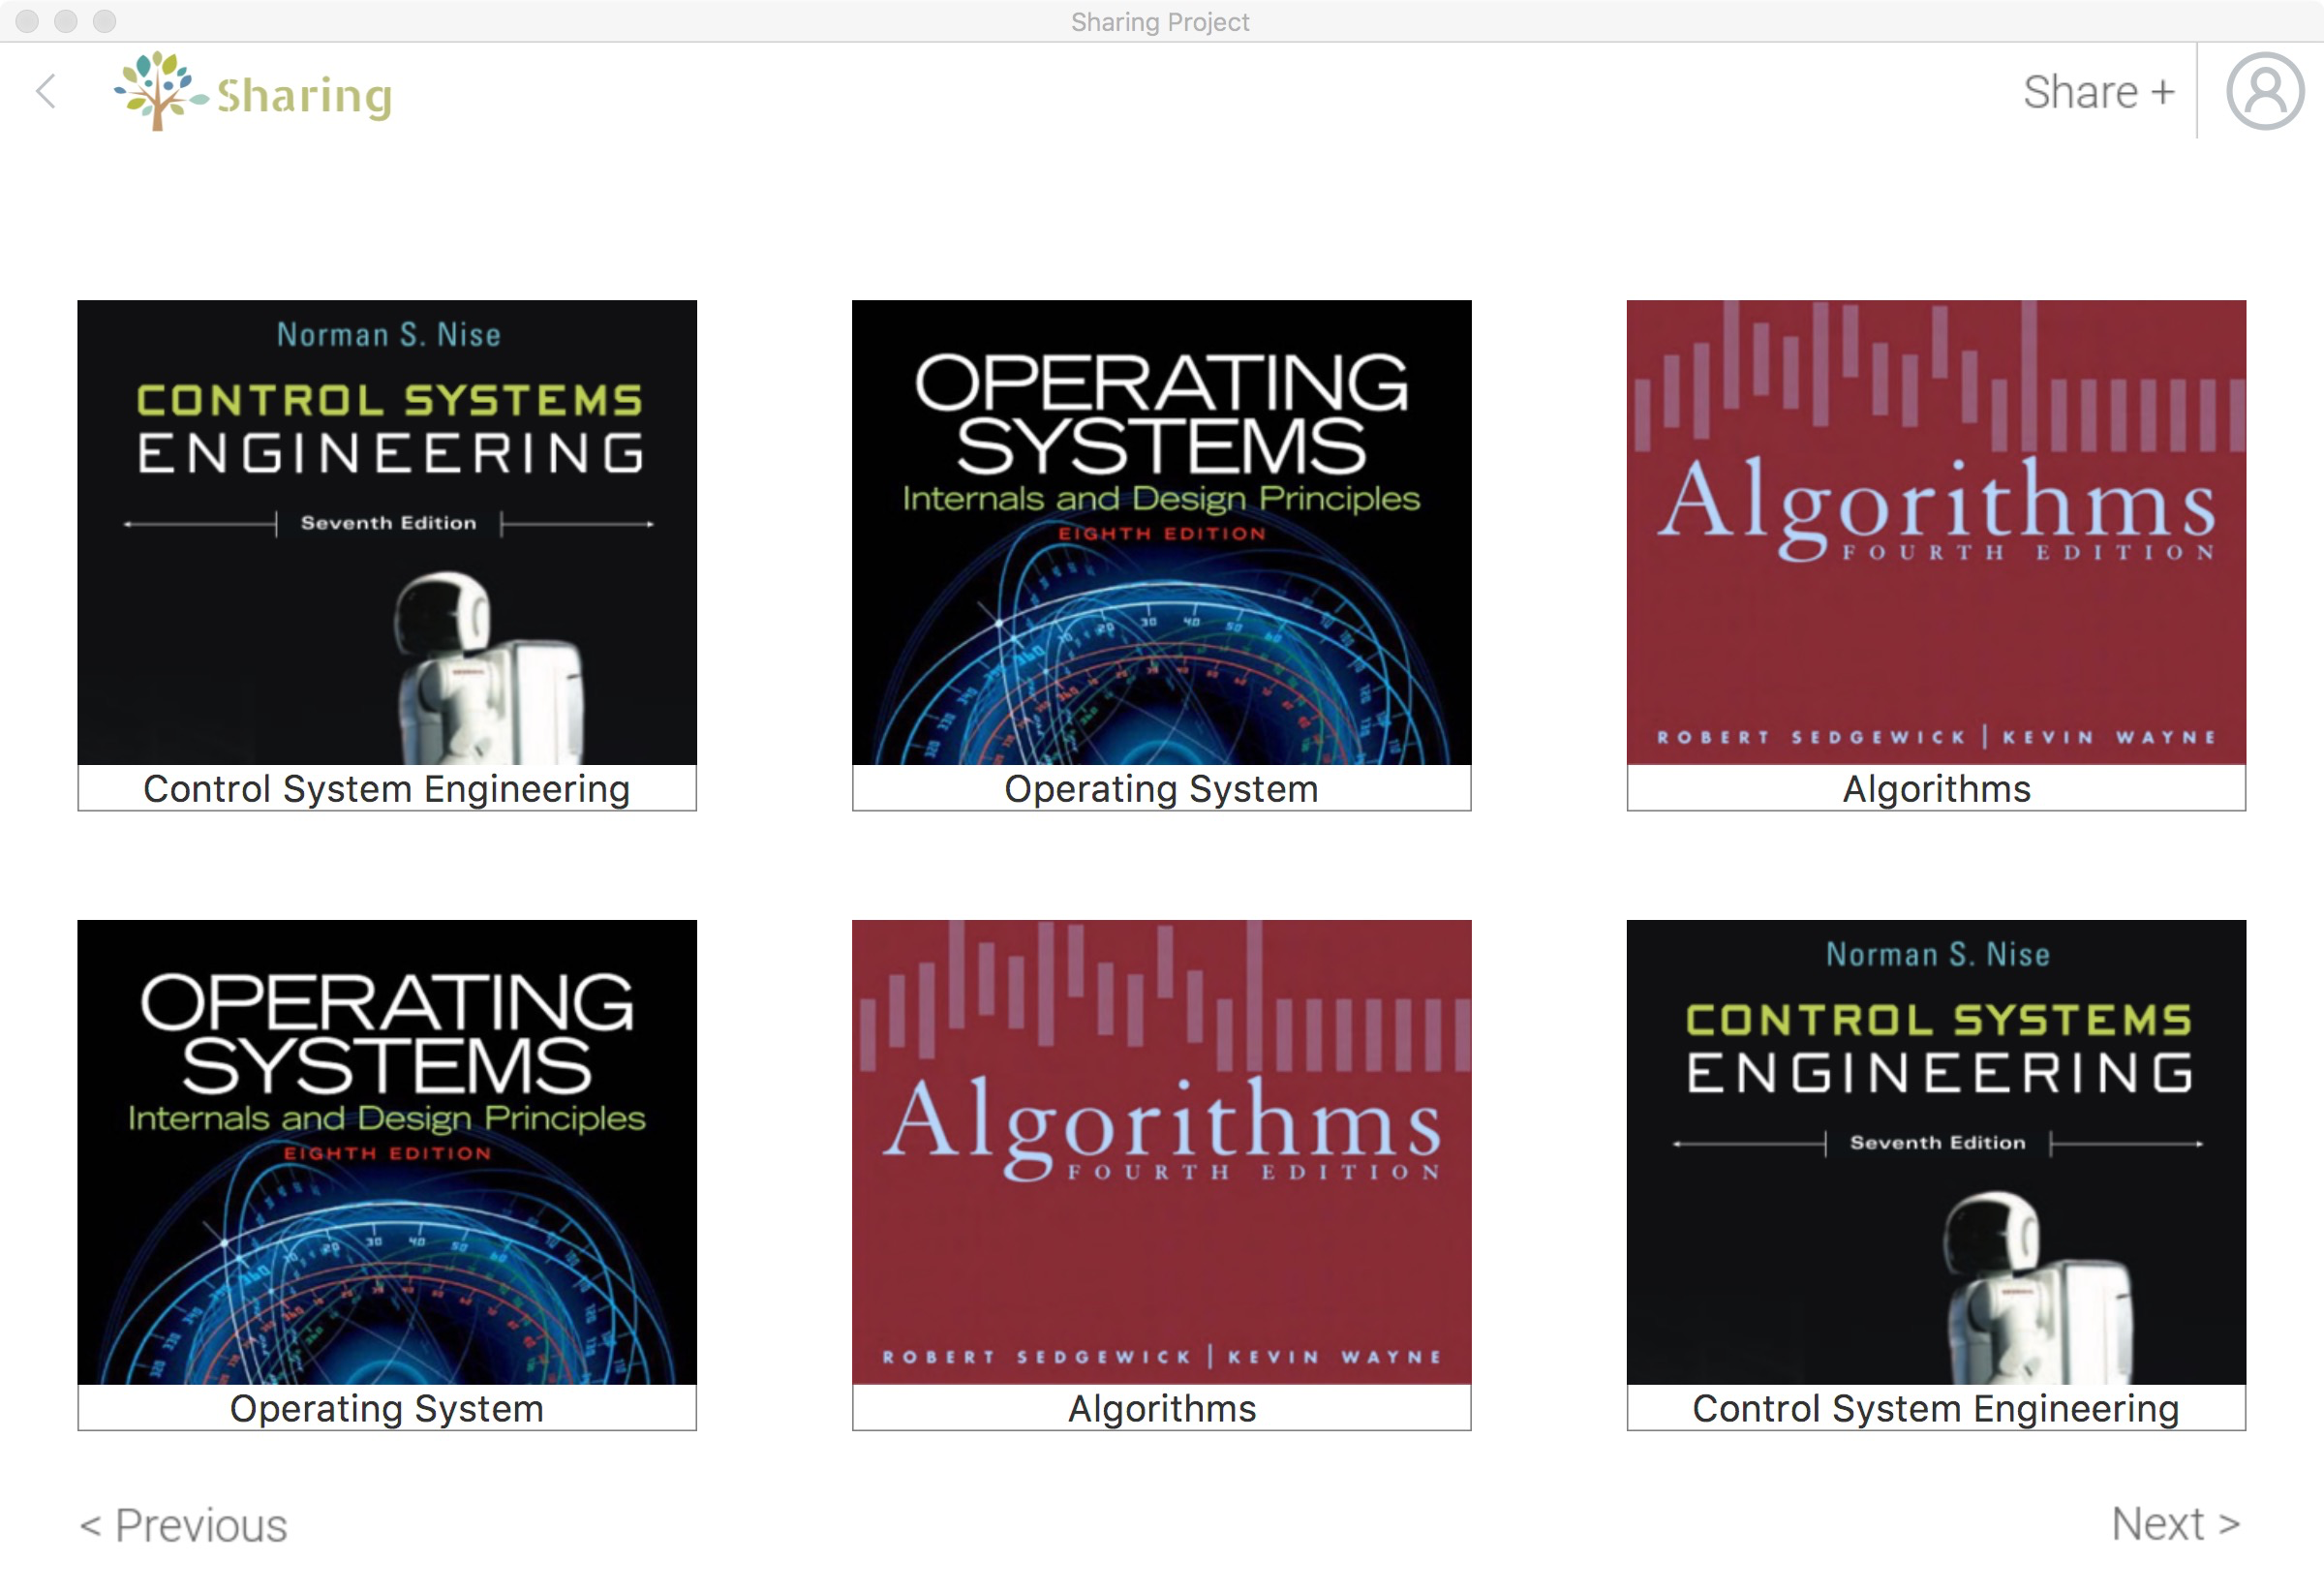Click bottom-row Operating System caption label
Viewport: 2324px width, 1592px height.
tap(387, 1408)
